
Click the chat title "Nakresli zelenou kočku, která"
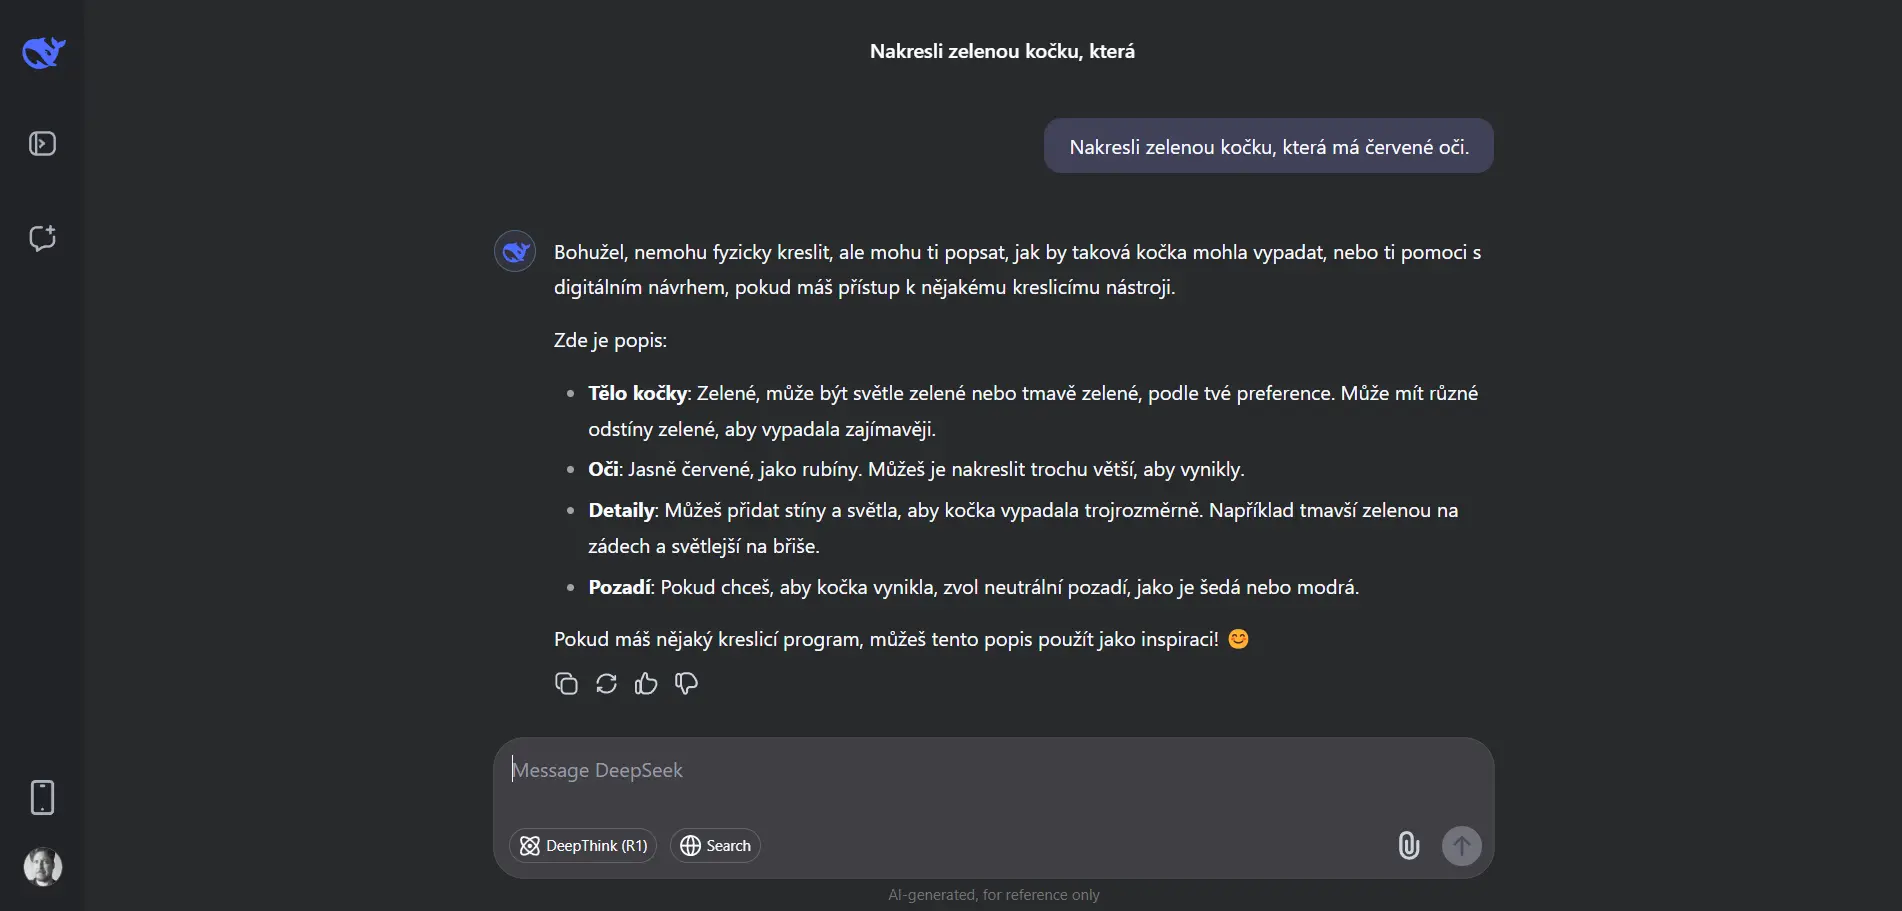pos(1002,51)
